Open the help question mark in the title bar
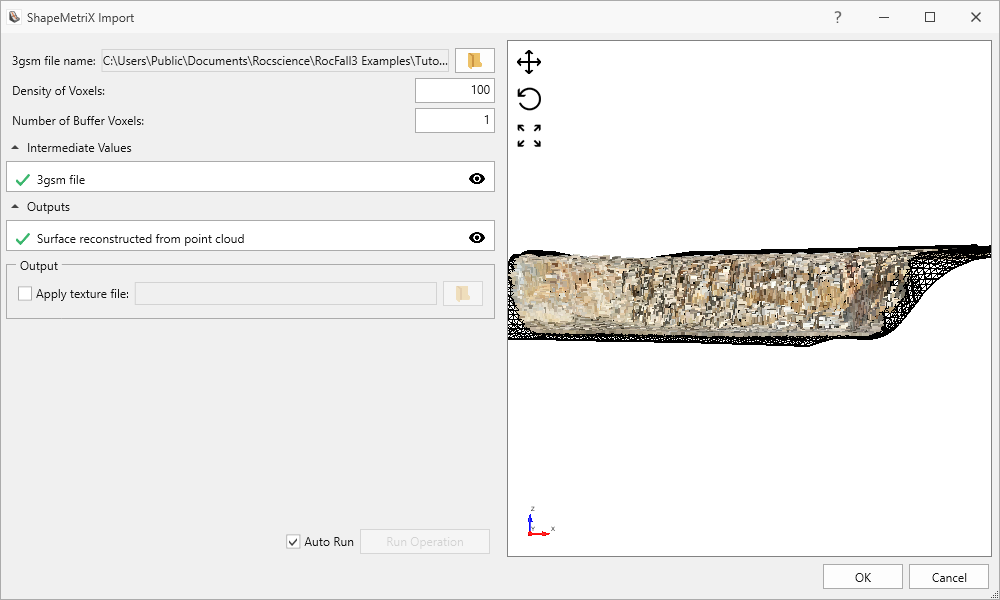Image resolution: width=1000 pixels, height=600 pixels. click(837, 17)
